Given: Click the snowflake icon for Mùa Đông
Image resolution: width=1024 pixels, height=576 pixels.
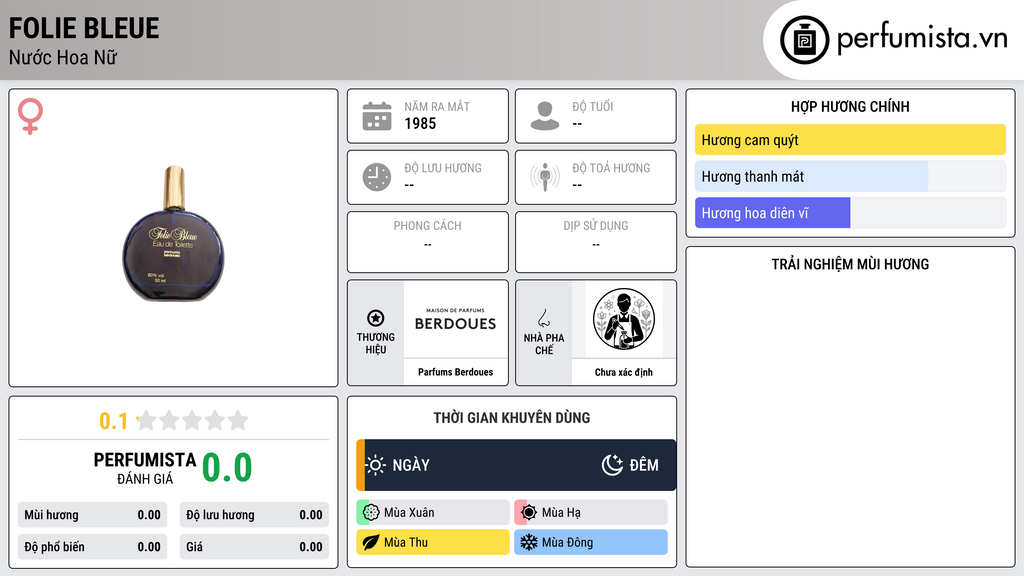Looking at the screenshot, I should pyautogui.click(x=529, y=542).
